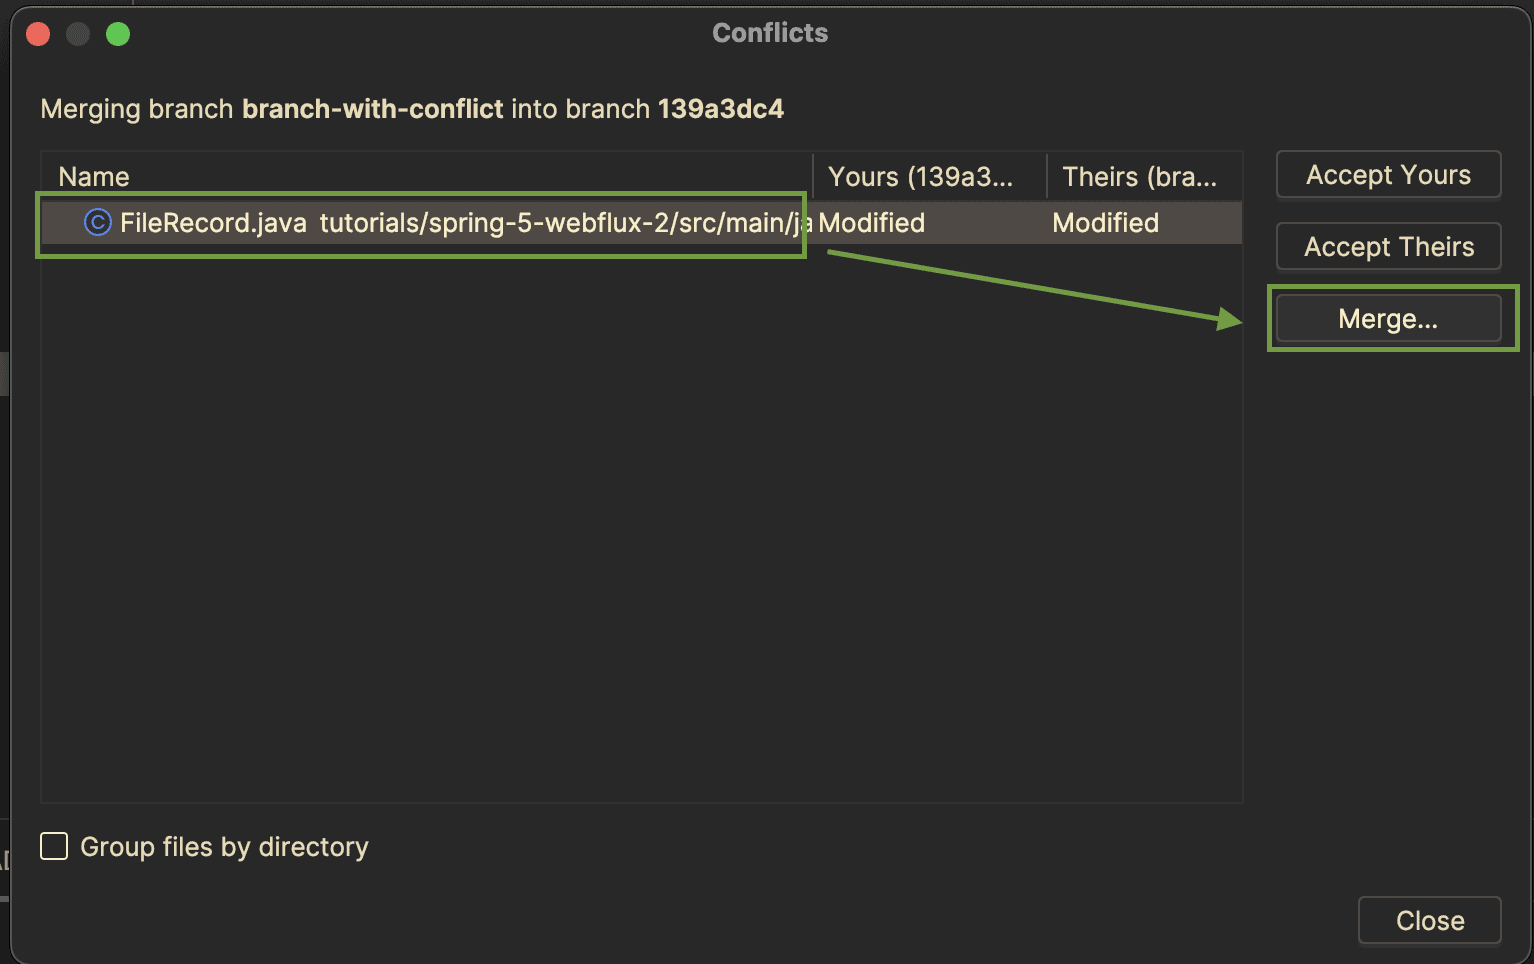
Task: Click the green zoom window button
Action: 118,34
